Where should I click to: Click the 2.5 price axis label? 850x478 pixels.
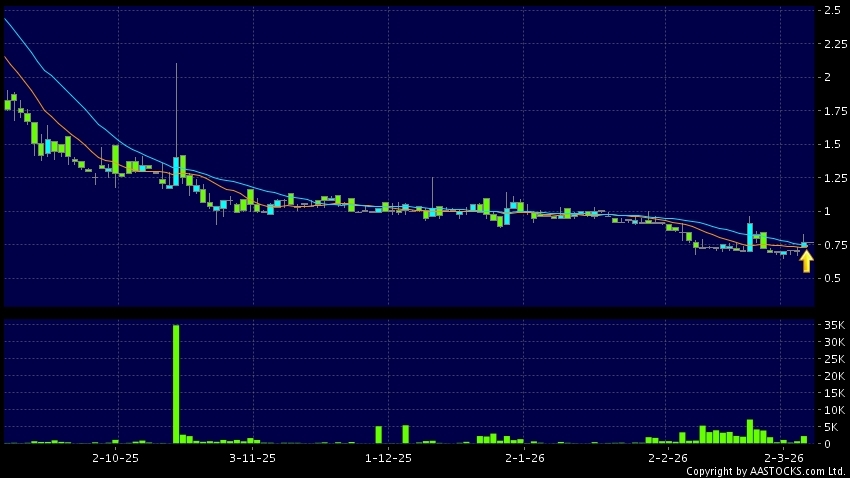tap(830, 10)
